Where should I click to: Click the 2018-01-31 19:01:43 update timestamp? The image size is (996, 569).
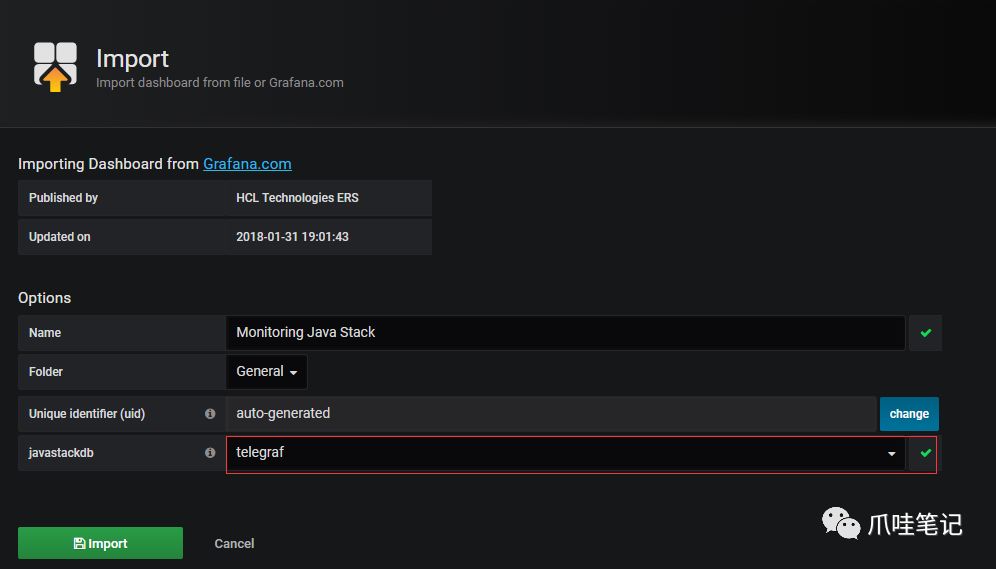point(292,237)
